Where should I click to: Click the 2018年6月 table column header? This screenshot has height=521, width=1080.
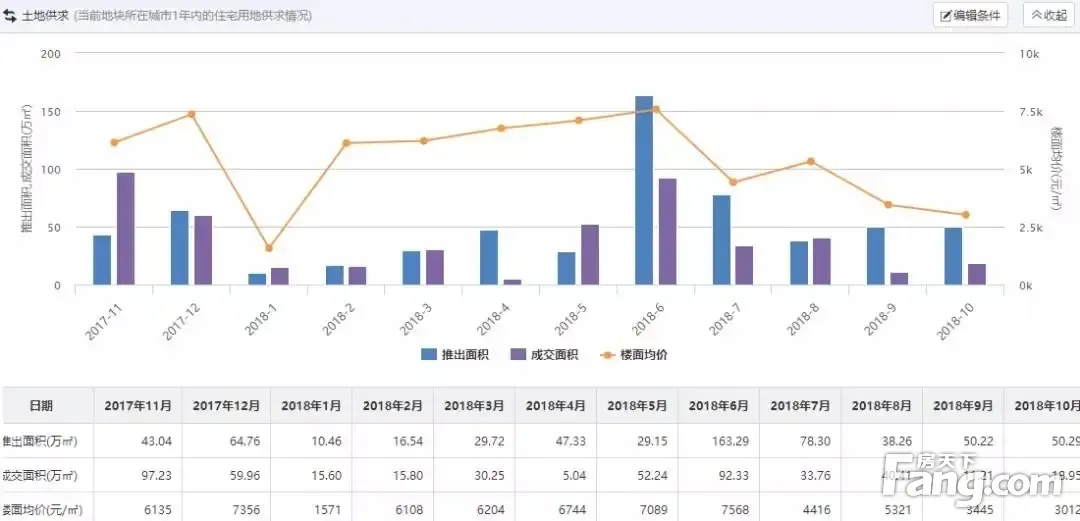(719, 406)
